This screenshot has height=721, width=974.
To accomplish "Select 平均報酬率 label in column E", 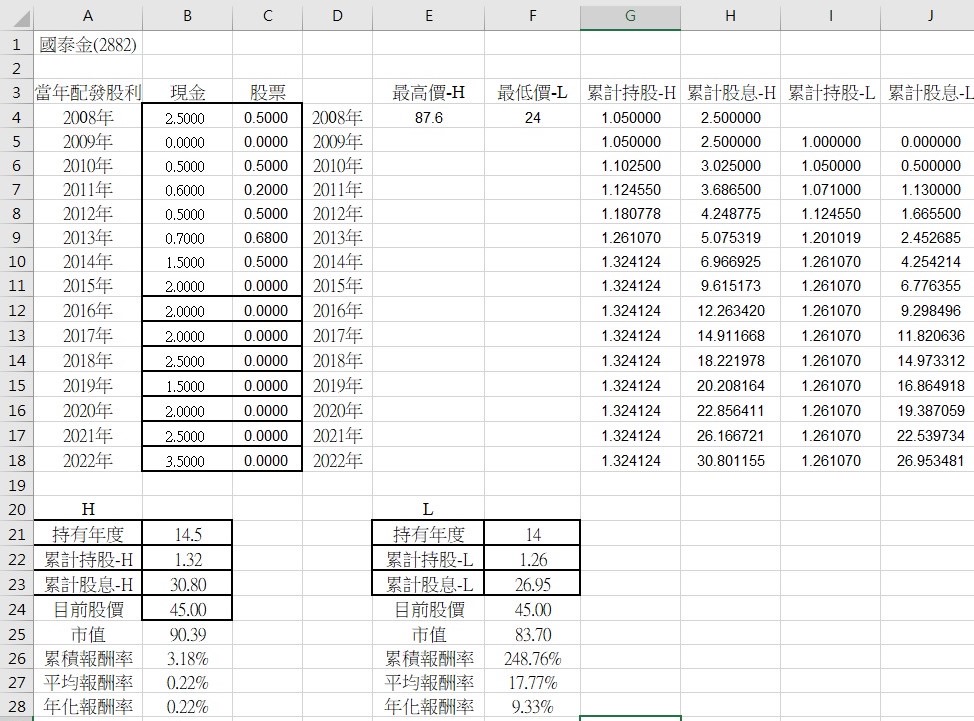I will tap(429, 682).
